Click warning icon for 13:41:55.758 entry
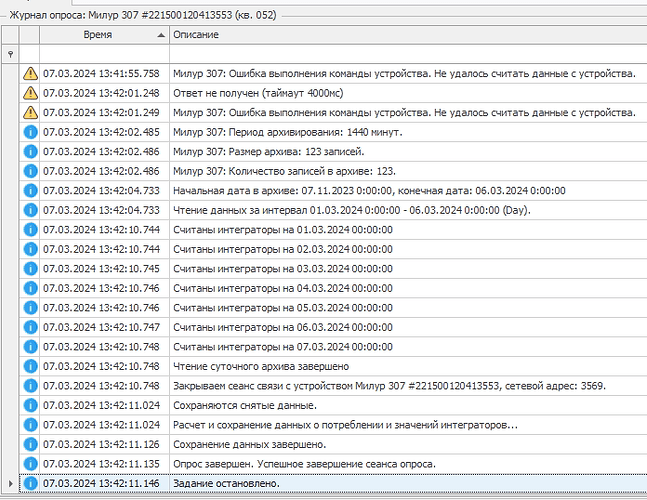Viewport: 647px width, 500px height. tap(29, 74)
